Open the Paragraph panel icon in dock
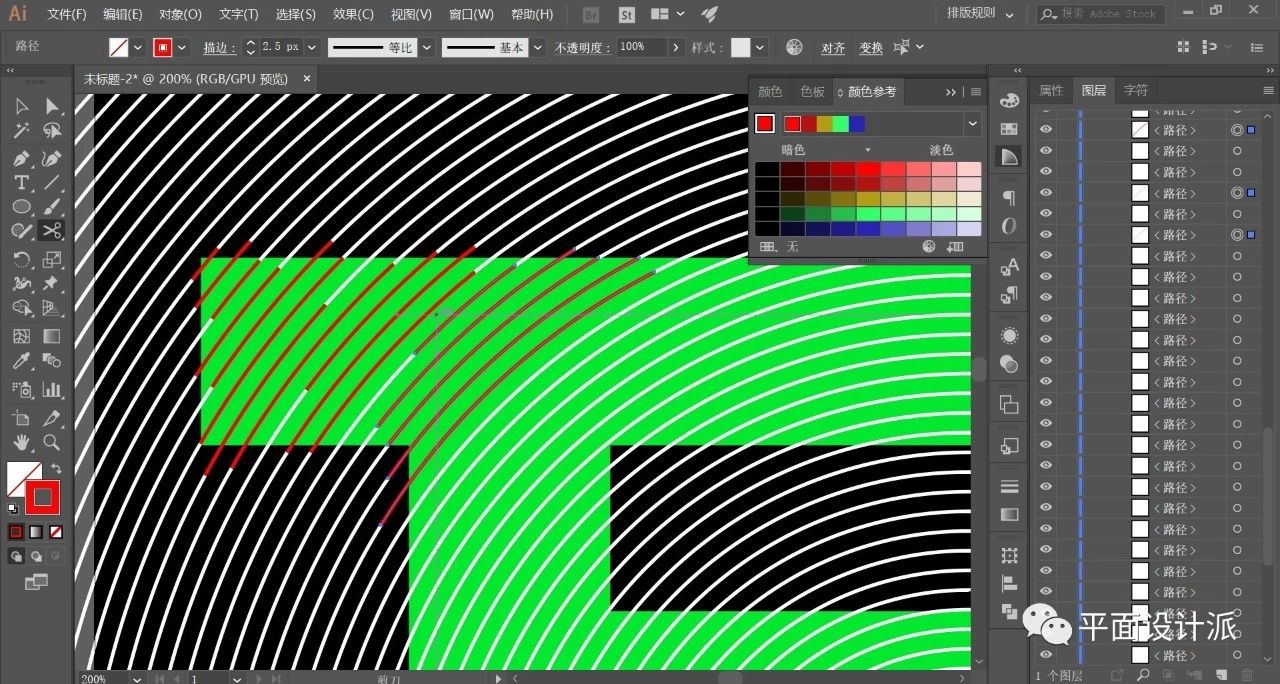The height and width of the screenshot is (684, 1280). (1009, 197)
